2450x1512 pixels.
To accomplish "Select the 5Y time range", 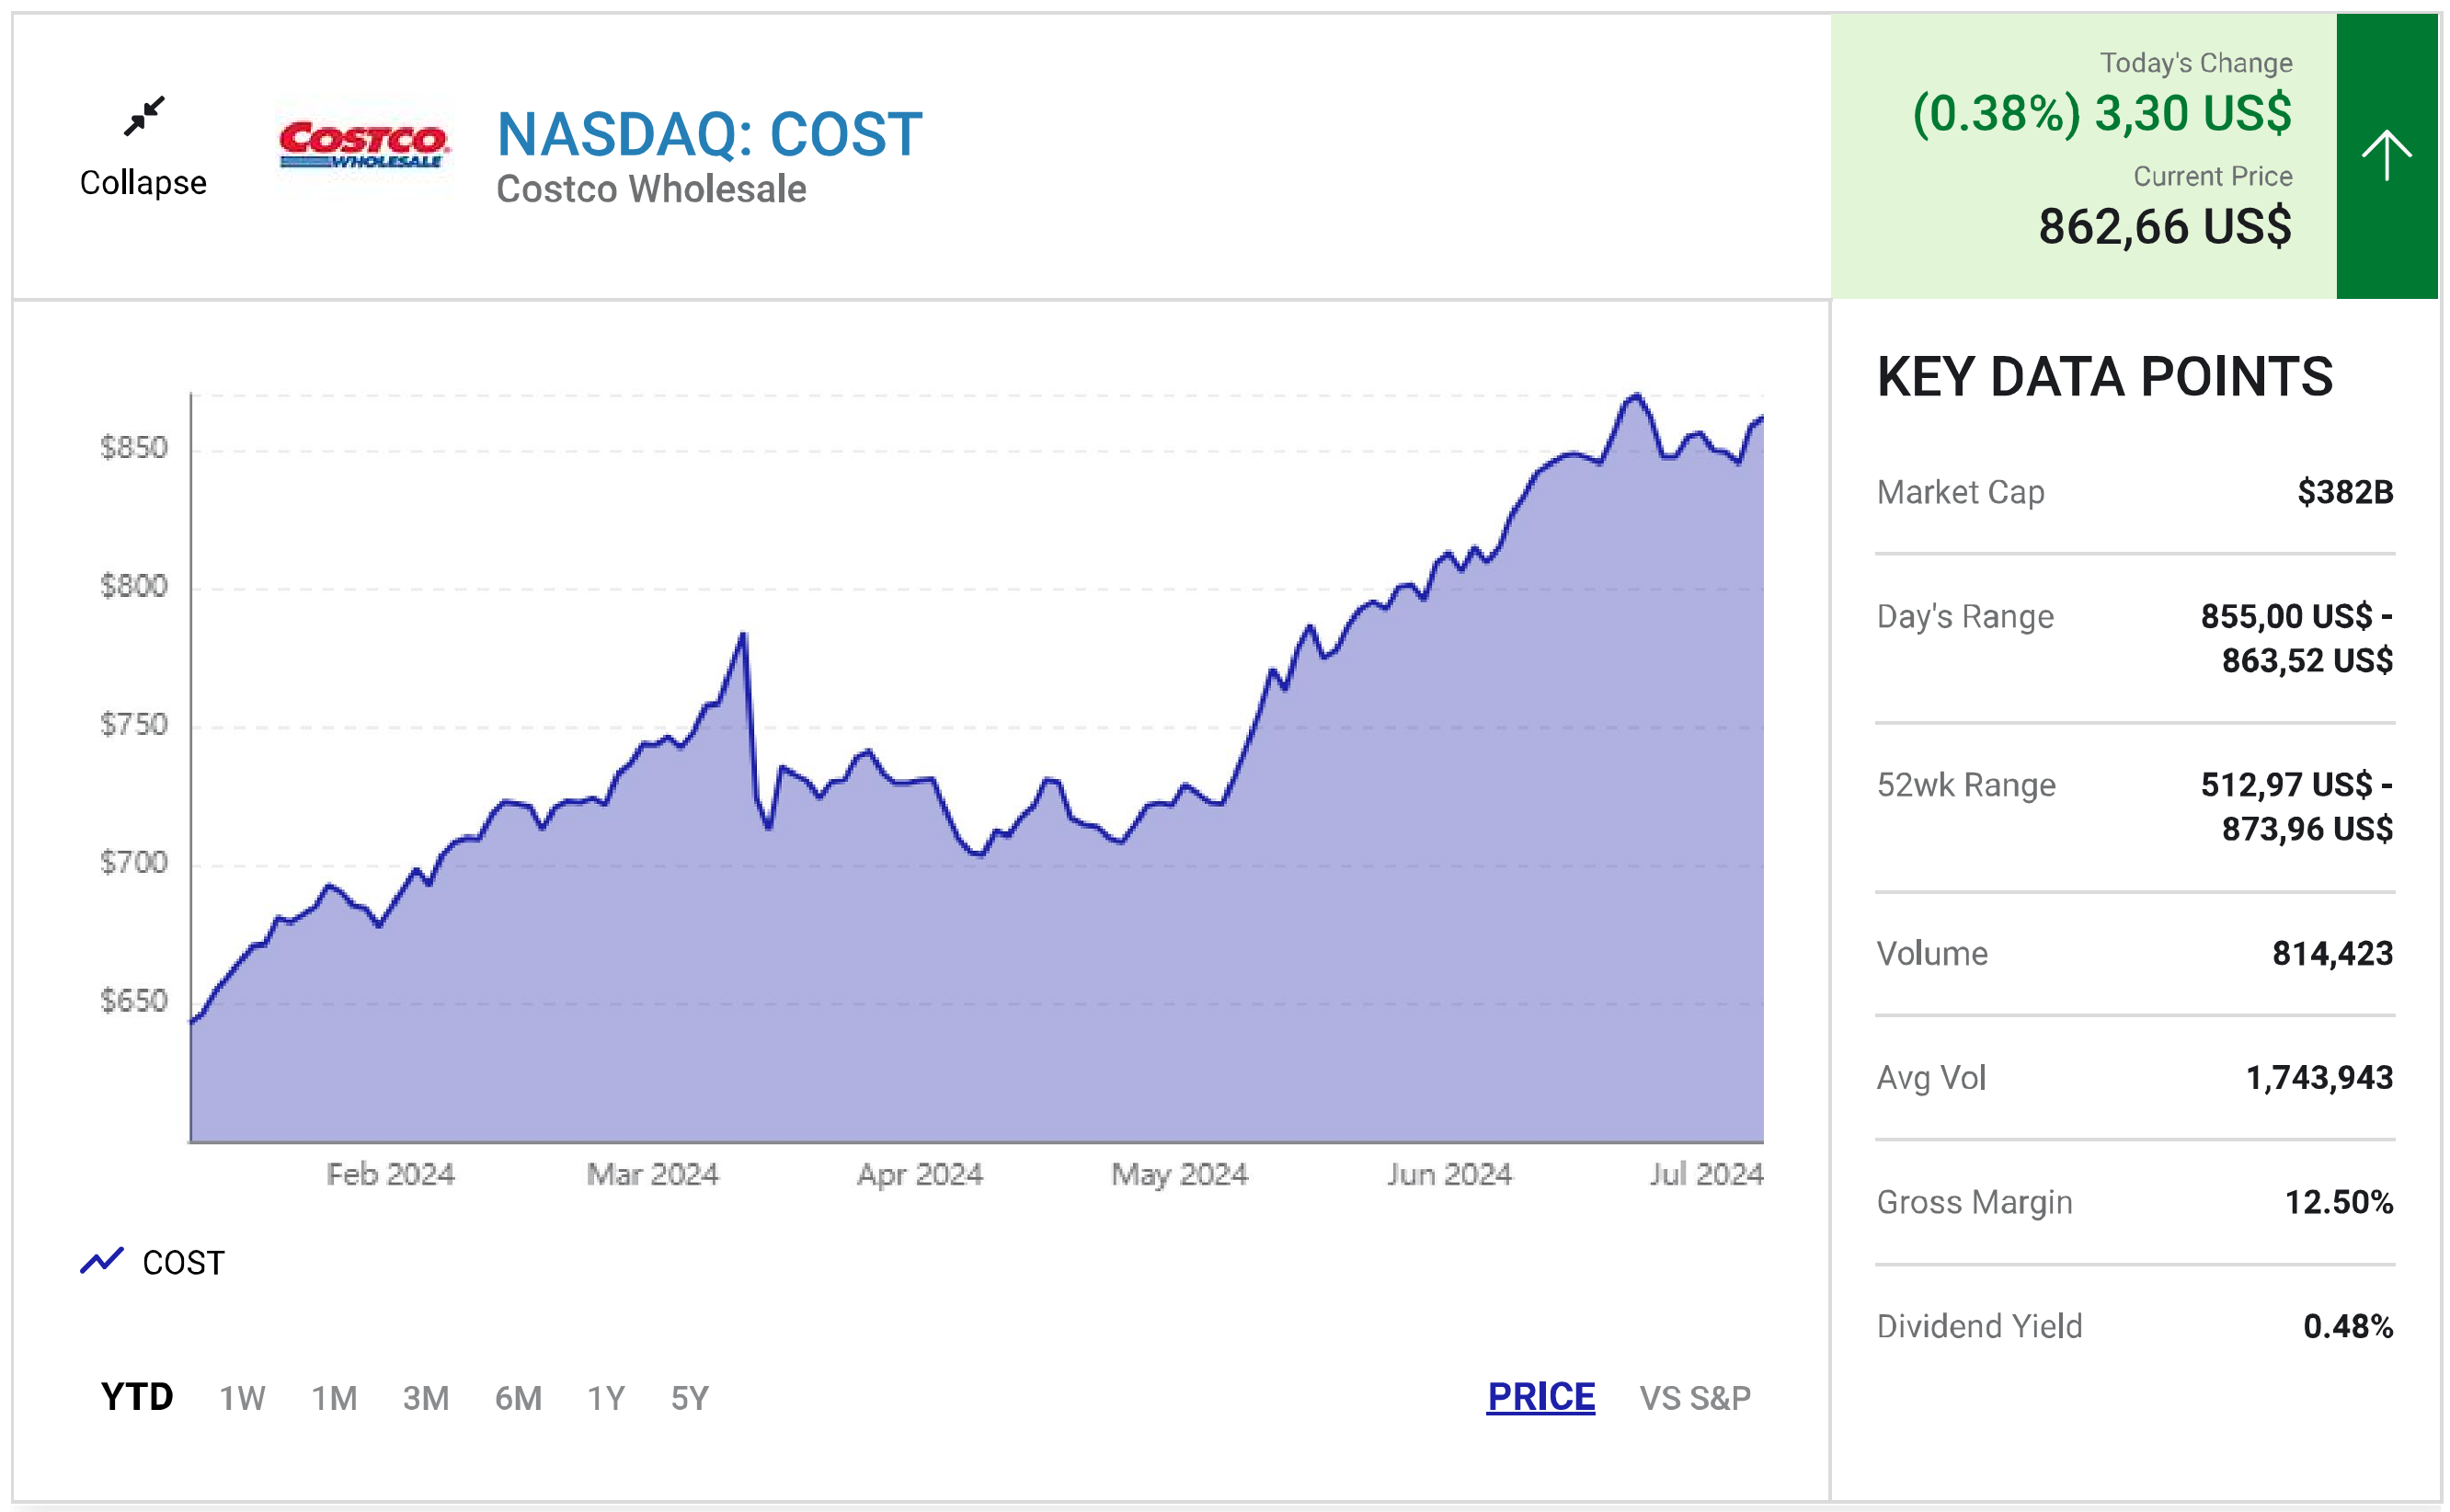I will [690, 1398].
